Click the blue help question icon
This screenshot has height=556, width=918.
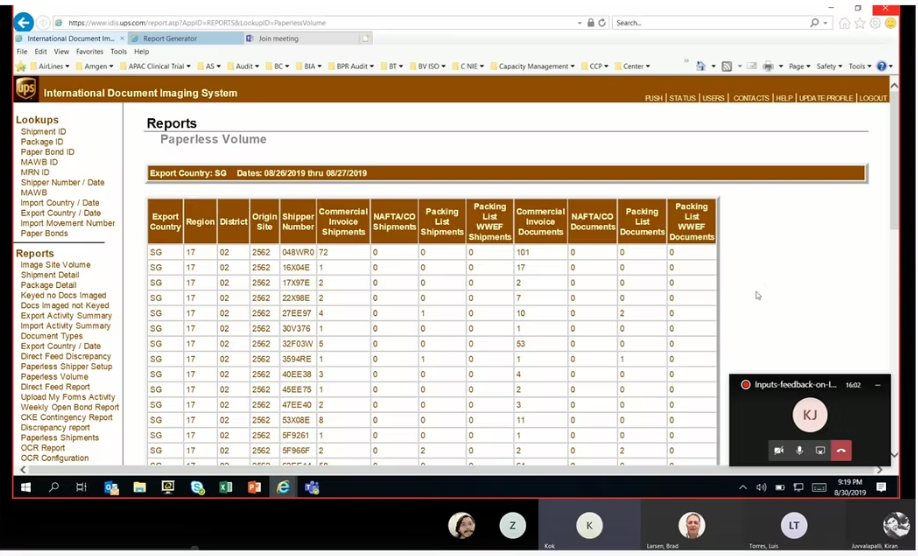pyautogui.click(x=882, y=66)
